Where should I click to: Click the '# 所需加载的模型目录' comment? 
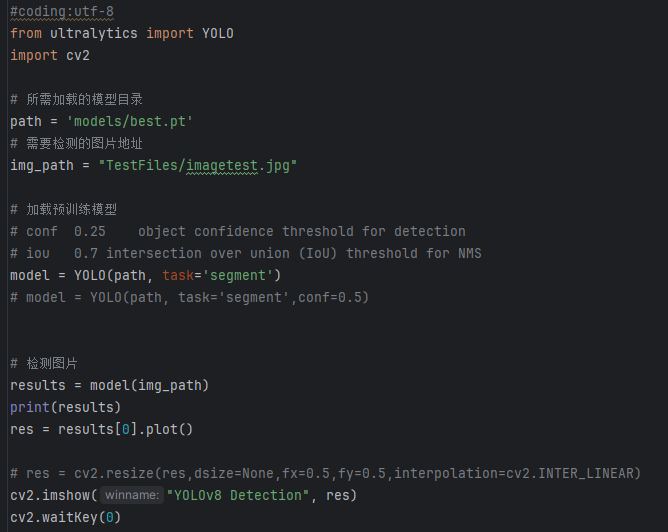pos(76,99)
